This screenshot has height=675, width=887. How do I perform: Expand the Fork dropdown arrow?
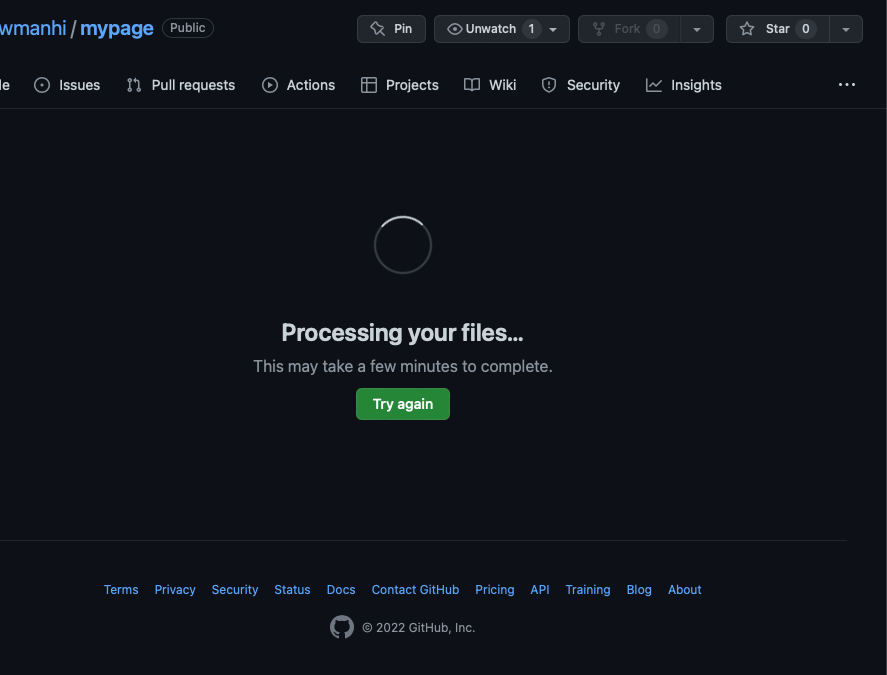(x=697, y=29)
